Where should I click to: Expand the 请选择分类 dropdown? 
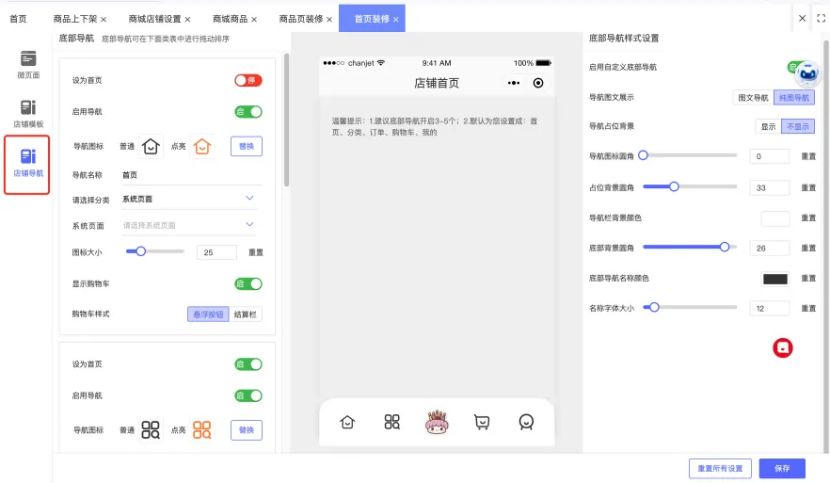click(189, 199)
